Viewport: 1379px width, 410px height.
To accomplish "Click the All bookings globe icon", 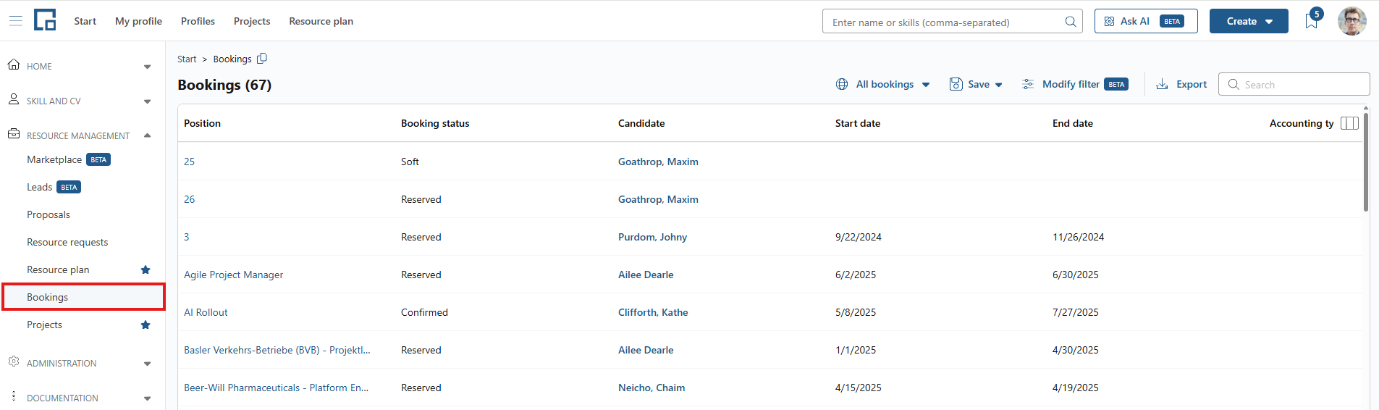I will coord(842,85).
